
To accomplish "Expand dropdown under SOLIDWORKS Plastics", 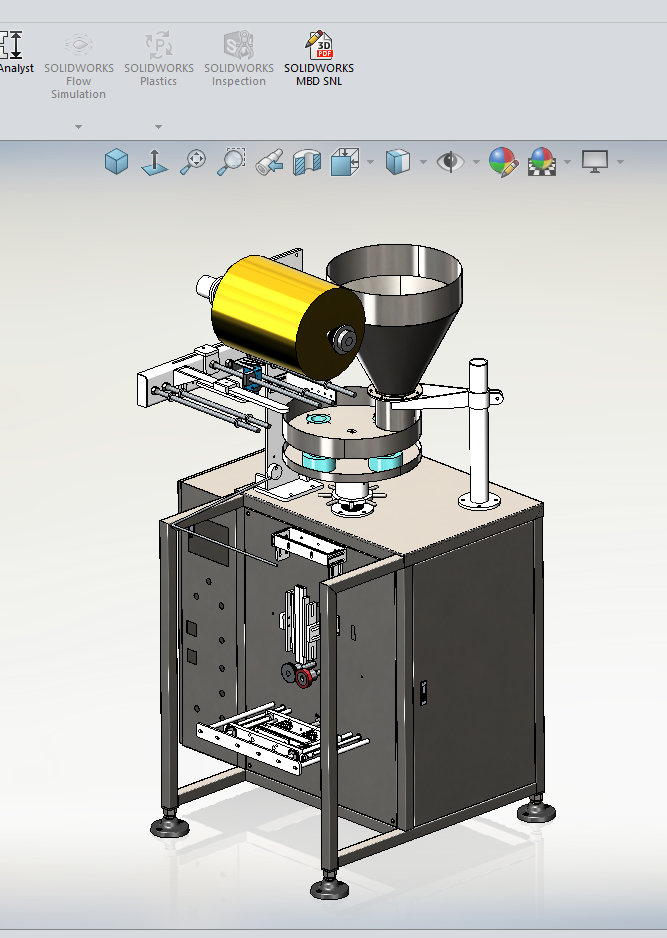I will click(159, 127).
